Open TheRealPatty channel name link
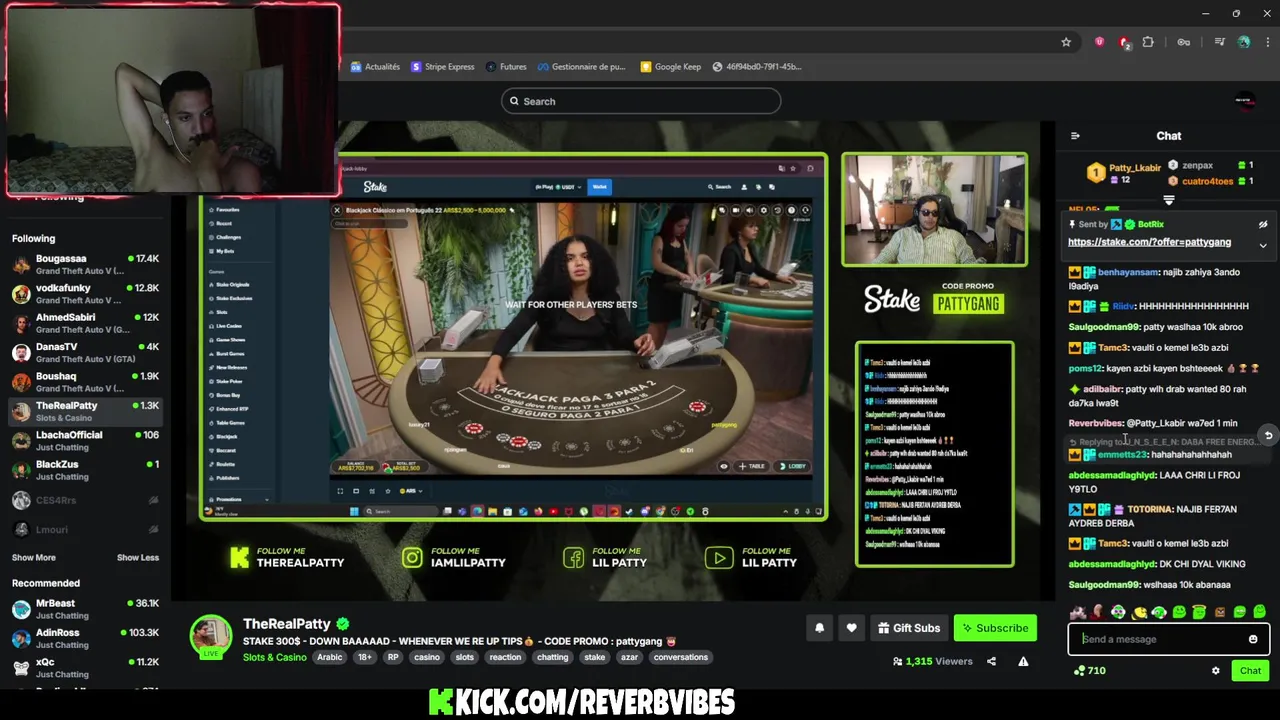This screenshot has height=720, width=1280. click(x=286, y=624)
